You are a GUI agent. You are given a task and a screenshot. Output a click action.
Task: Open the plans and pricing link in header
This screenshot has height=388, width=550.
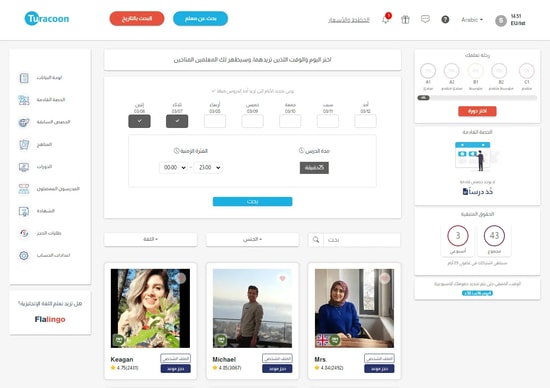(x=349, y=20)
